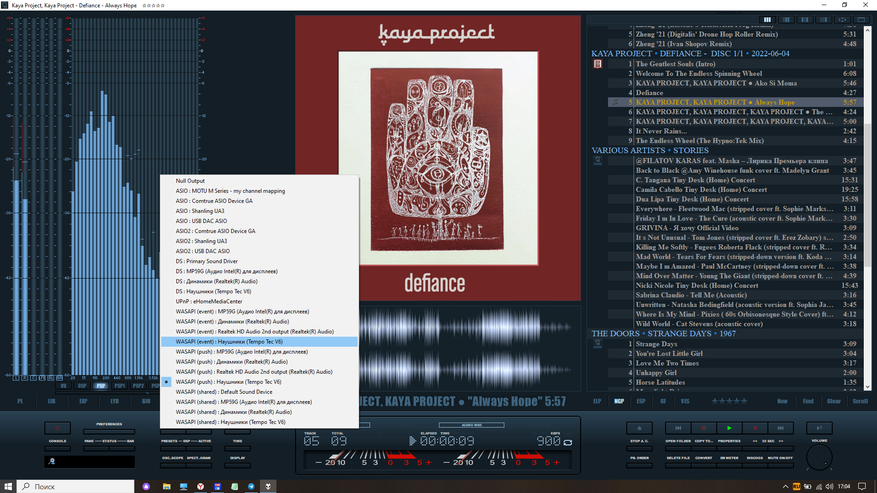Click the Console button

pyautogui.click(x=57, y=448)
